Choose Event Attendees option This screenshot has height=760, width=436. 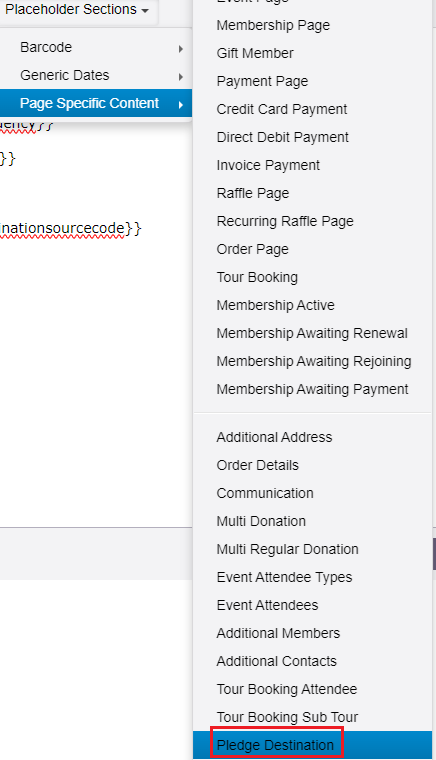coord(312,606)
